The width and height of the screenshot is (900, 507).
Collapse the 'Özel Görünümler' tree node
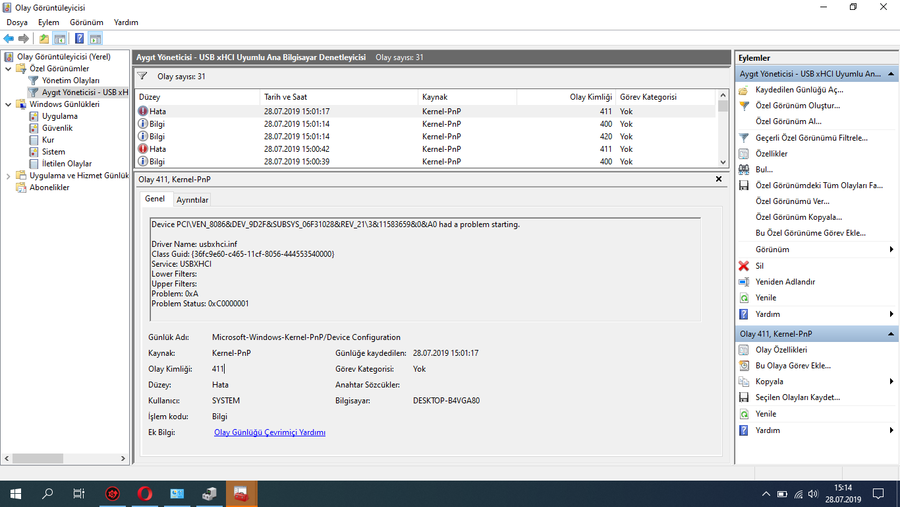click(x=9, y=69)
